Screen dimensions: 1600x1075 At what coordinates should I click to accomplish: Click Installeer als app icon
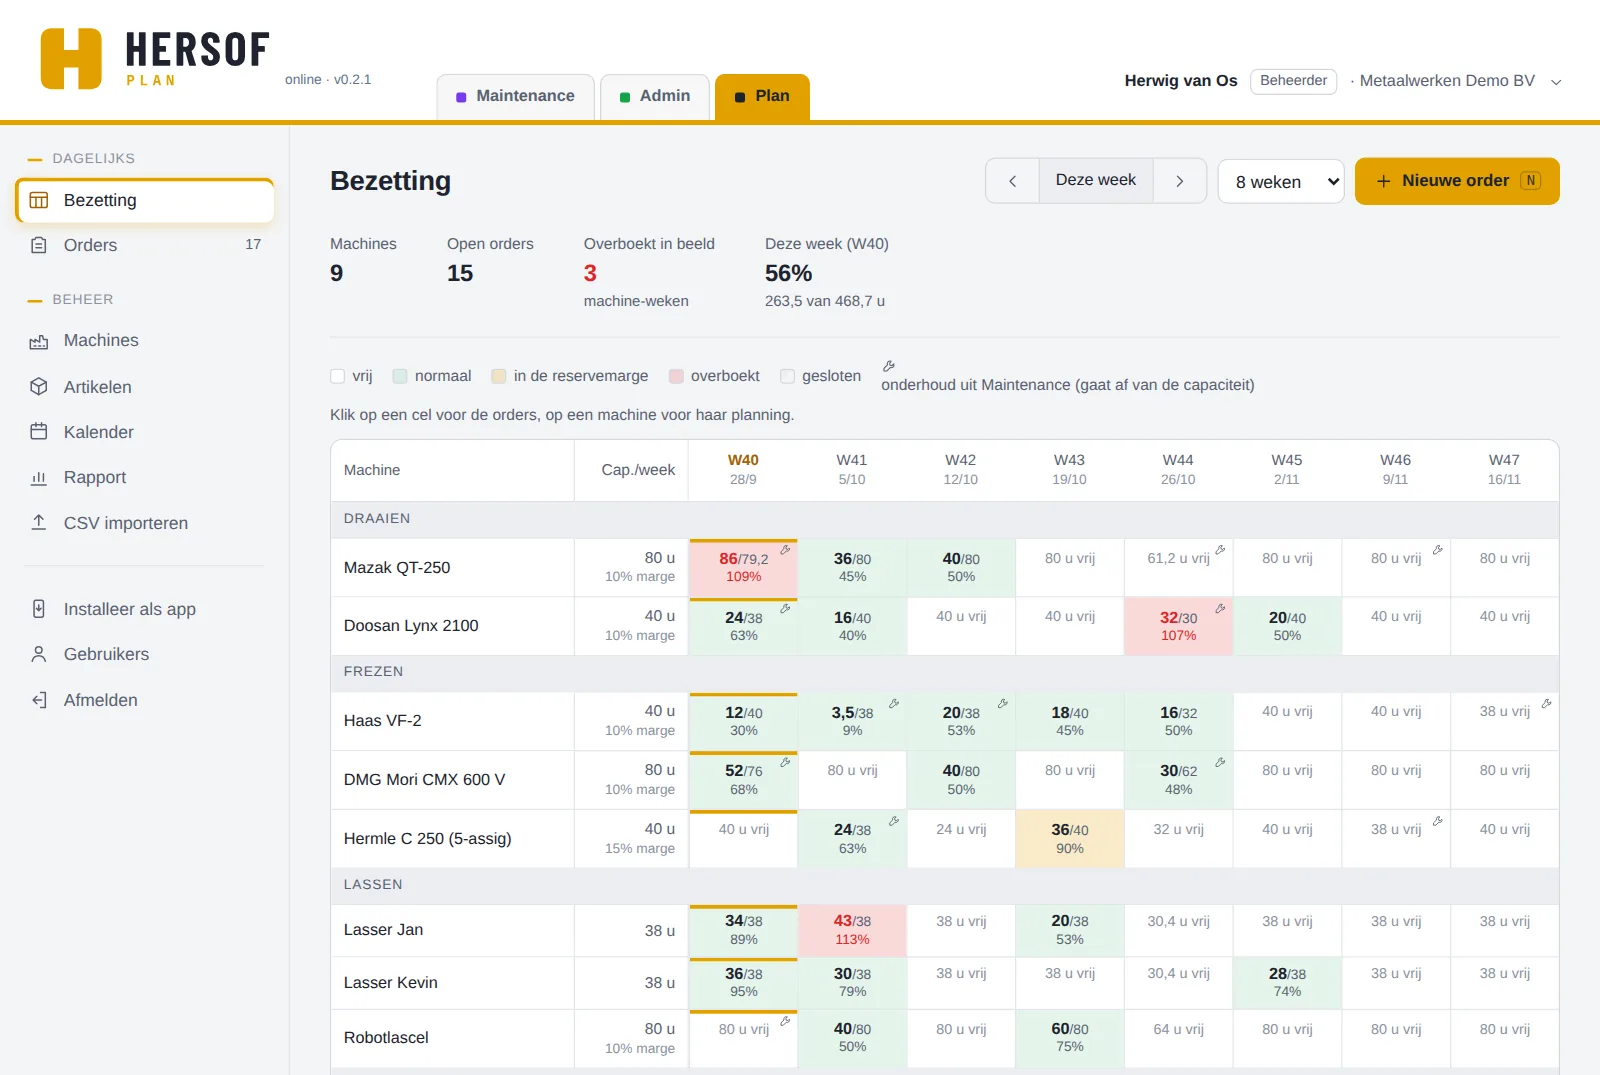tap(39, 609)
